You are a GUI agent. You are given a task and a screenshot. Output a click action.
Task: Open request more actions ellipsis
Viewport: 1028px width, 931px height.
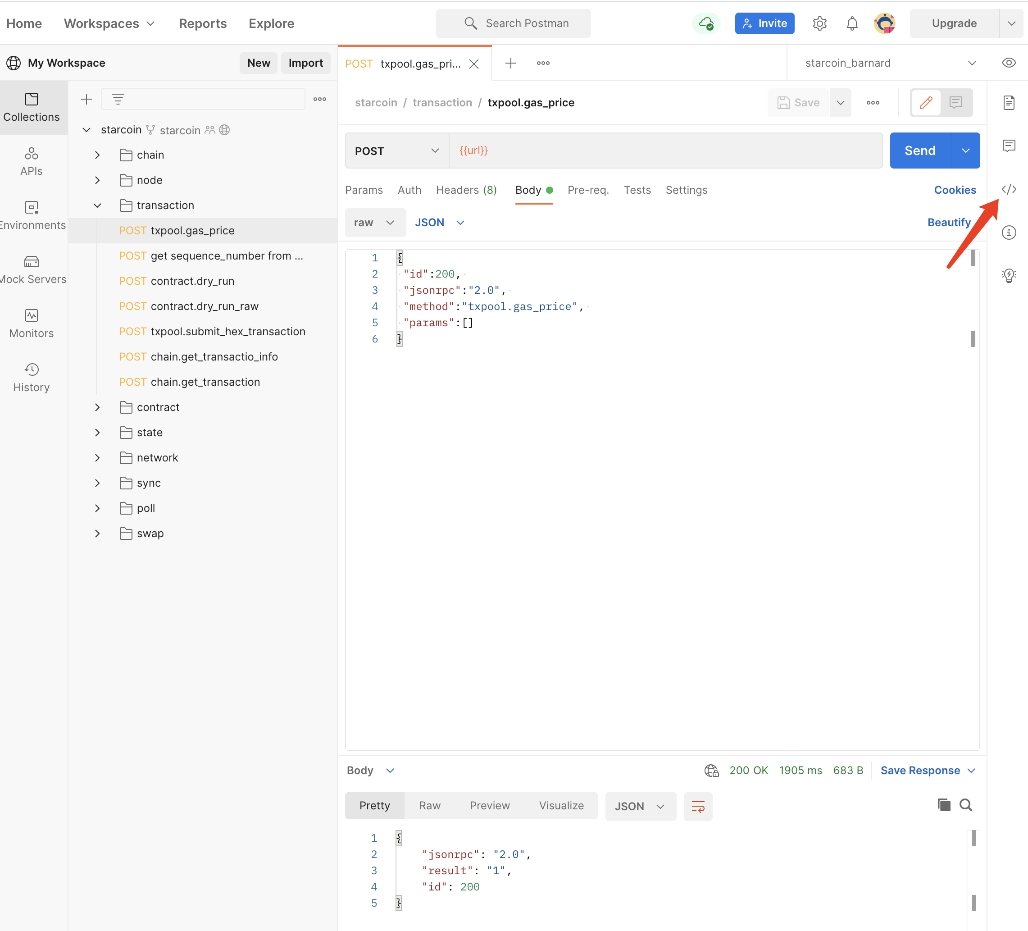(x=873, y=102)
